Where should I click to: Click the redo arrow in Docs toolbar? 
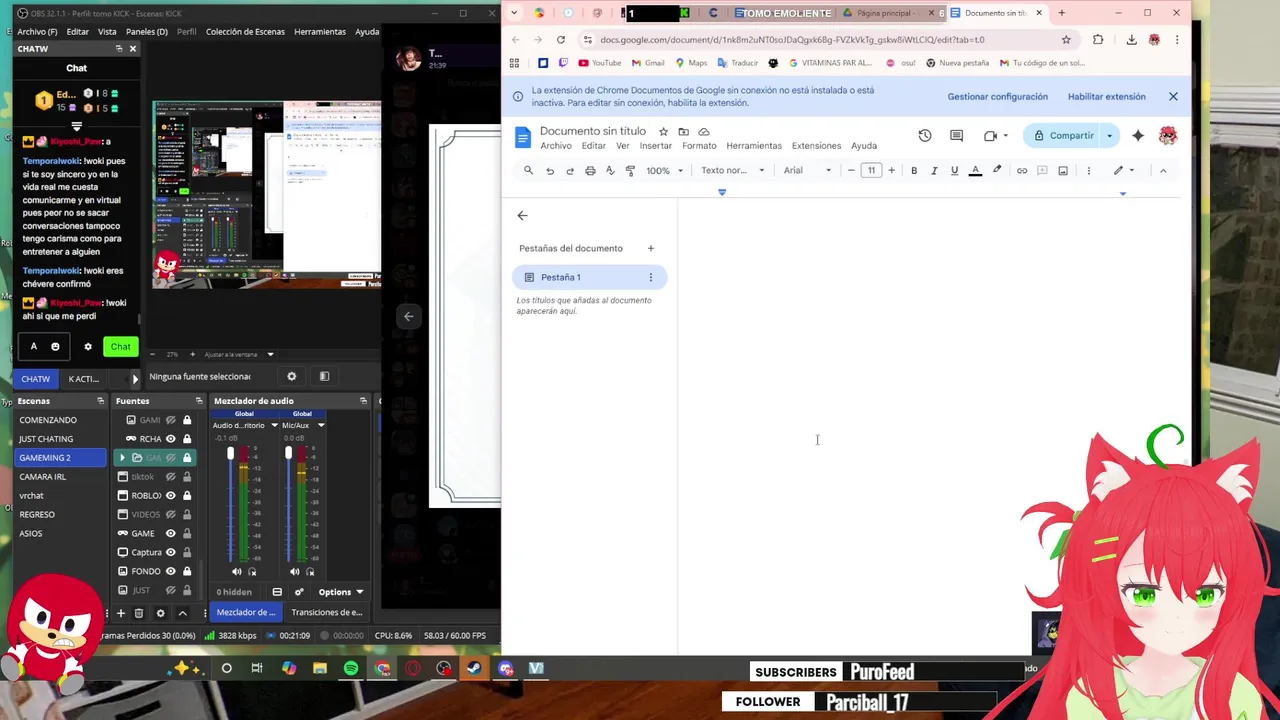(x=570, y=171)
